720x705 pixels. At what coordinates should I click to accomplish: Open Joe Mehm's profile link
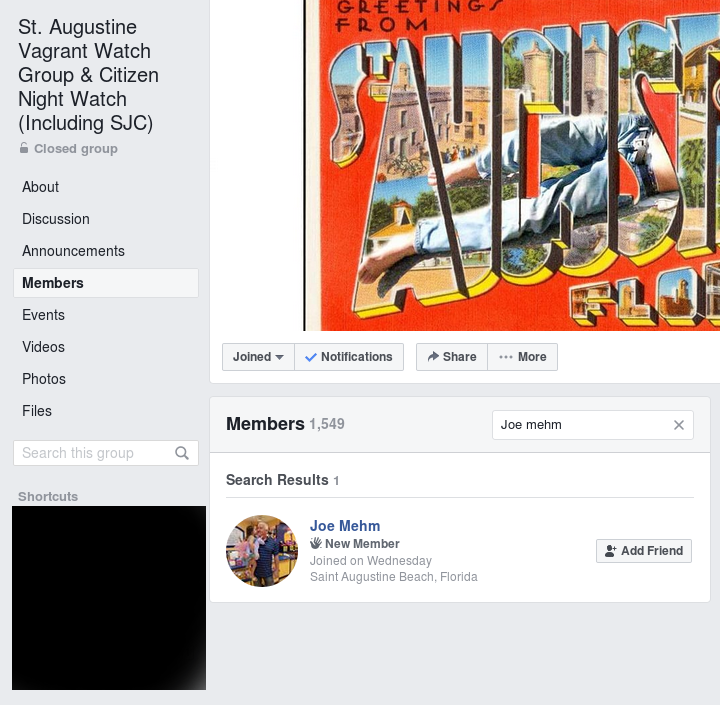click(345, 526)
